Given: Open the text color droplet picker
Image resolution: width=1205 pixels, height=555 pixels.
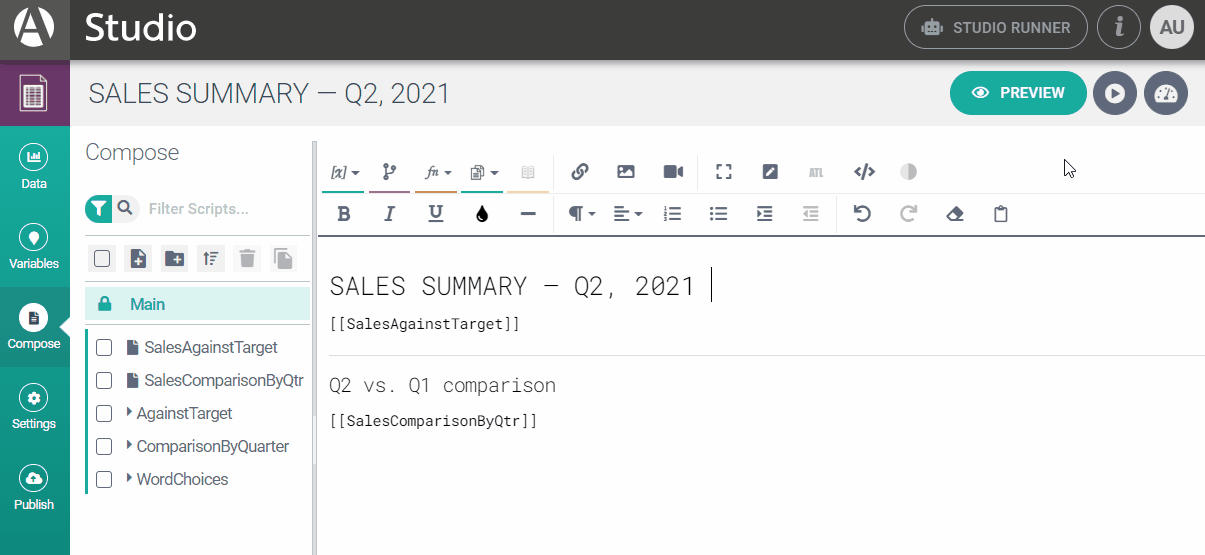Looking at the screenshot, I should click(x=482, y=213).
